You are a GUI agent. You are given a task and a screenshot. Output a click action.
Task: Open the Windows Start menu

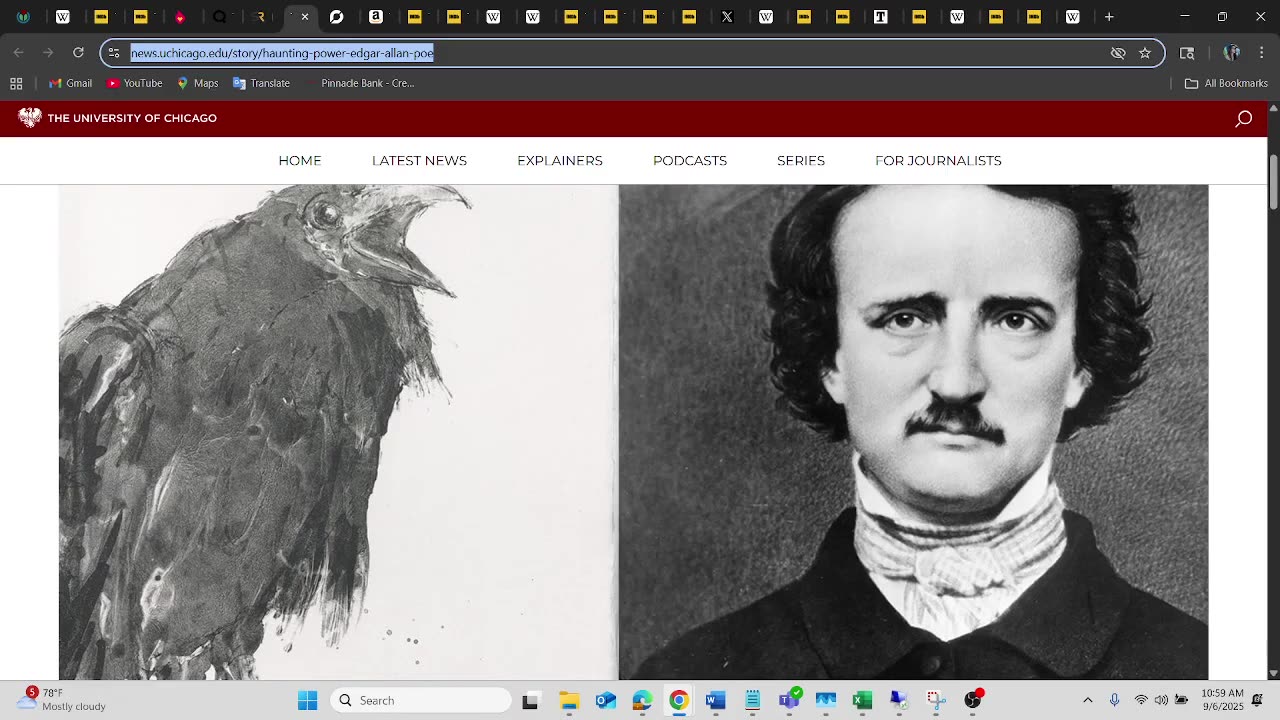(x=307, y=700)
